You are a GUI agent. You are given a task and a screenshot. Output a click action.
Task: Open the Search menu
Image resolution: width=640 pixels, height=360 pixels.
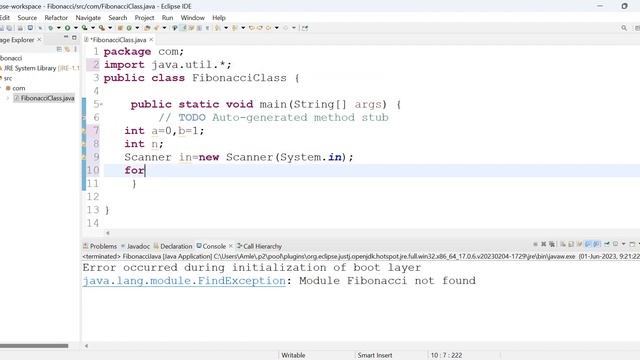[118, 18]
